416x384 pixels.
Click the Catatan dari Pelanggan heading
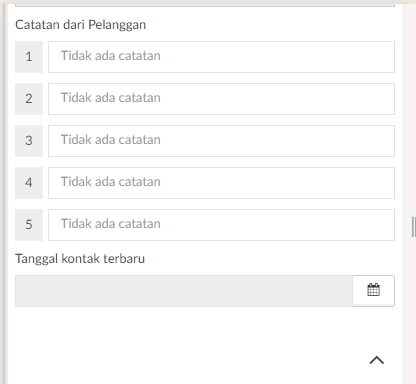[x=81, y=25]
